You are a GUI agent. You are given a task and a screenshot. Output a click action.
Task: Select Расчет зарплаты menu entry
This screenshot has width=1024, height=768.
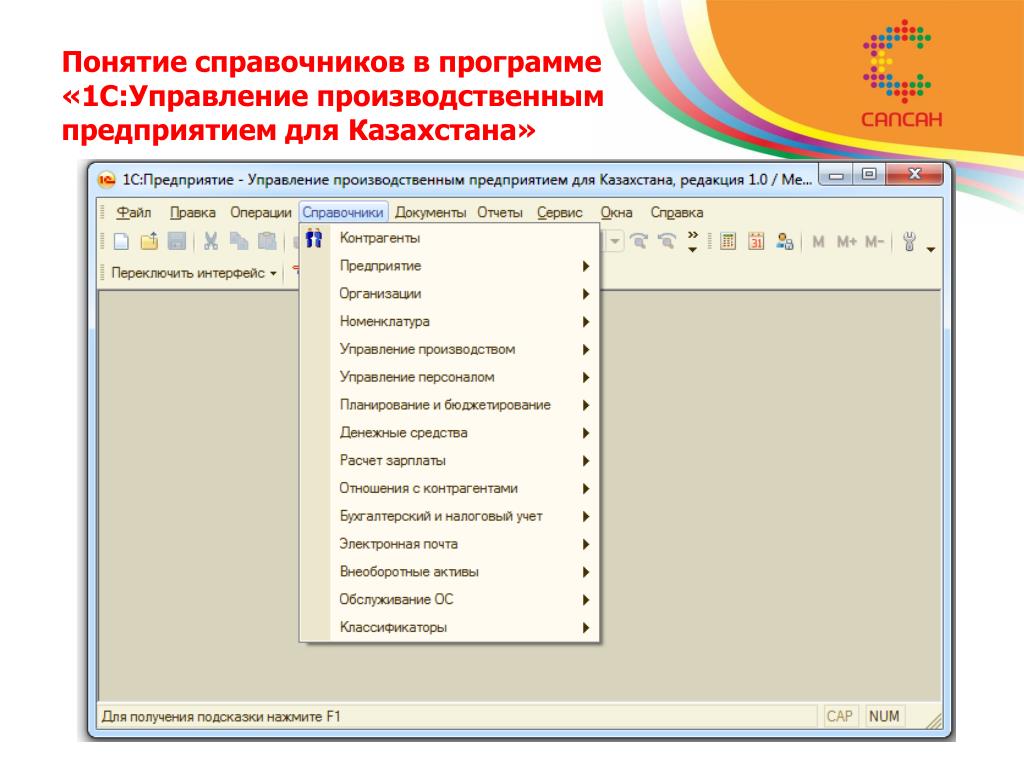[x=449, y=460]
